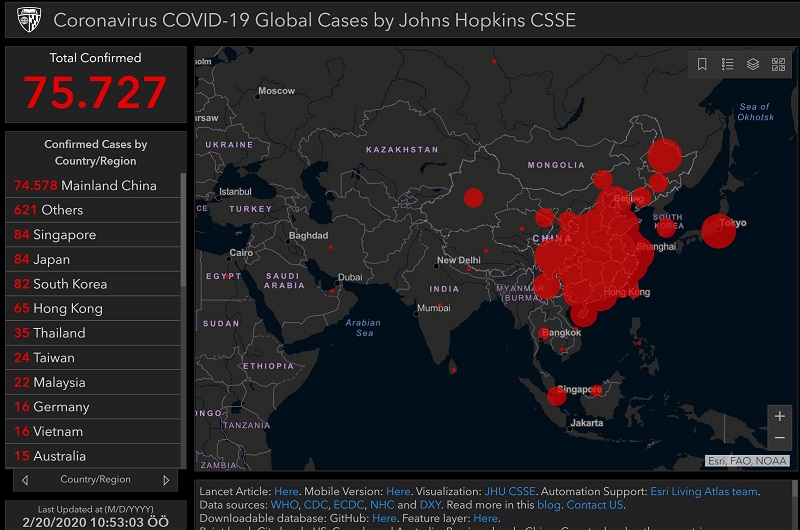This screenshot has width=800, height=530.
Task: Go to previous list with left arrow
Action: 24,480
